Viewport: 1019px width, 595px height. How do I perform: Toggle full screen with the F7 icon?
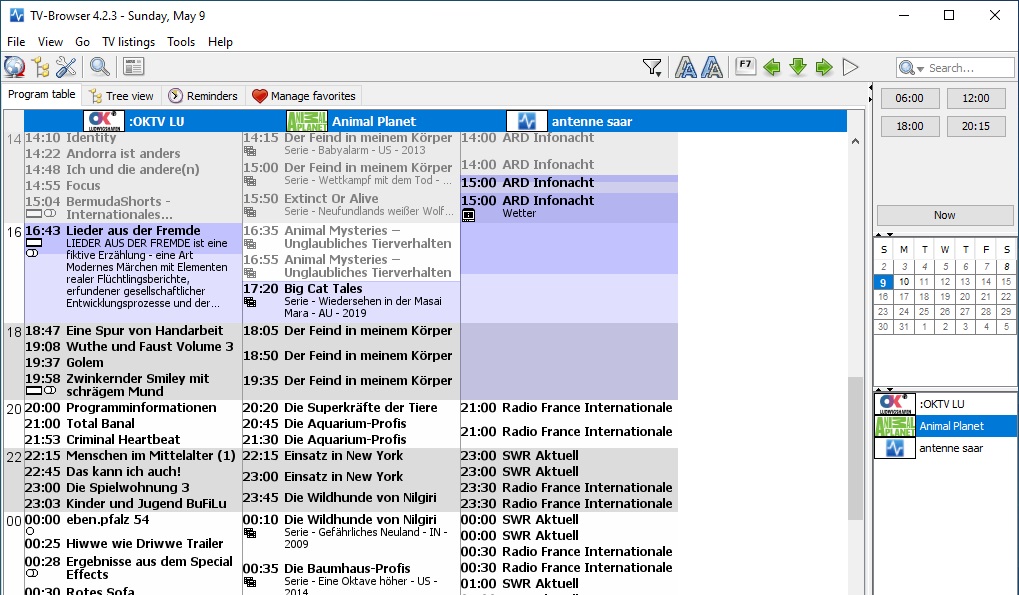745,66
